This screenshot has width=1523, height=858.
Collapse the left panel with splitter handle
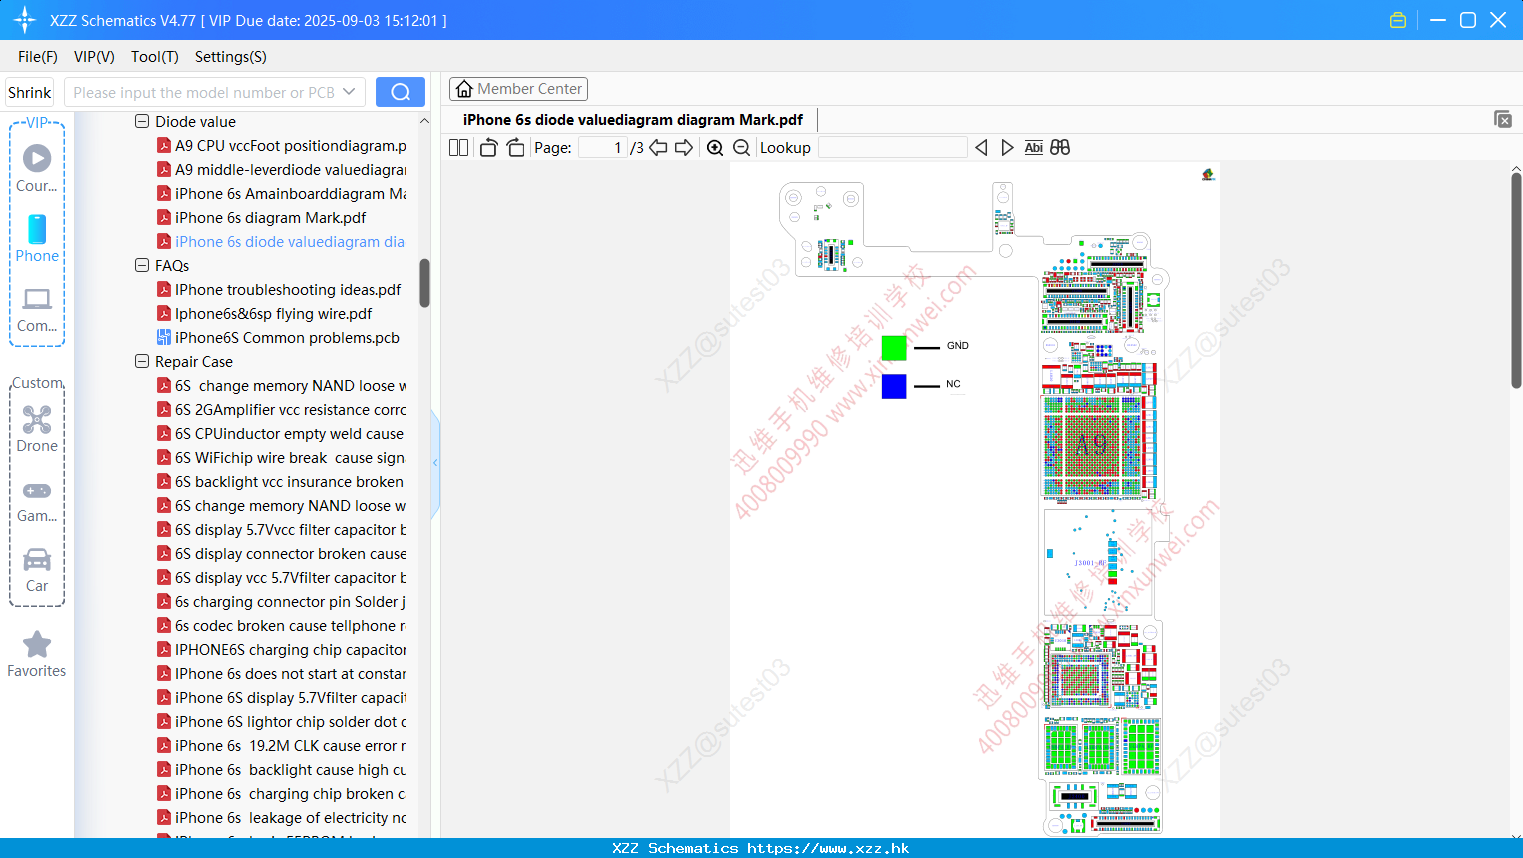(435, 463)
